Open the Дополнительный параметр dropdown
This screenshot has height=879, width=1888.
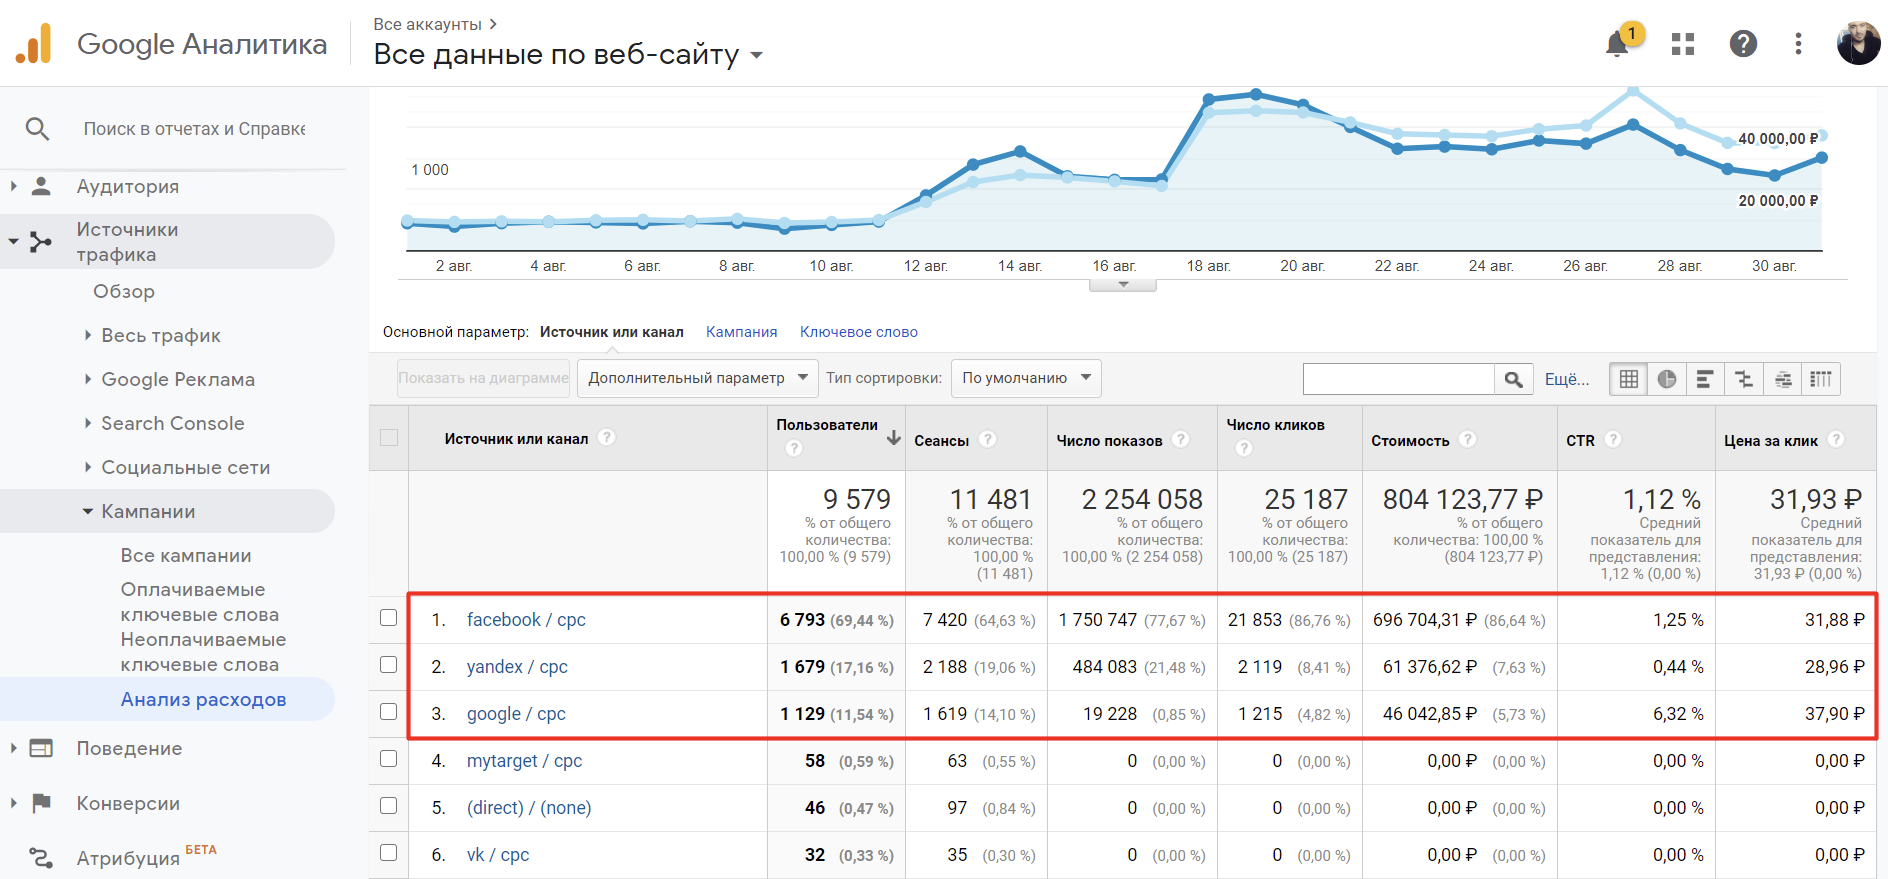coord(698,378)
